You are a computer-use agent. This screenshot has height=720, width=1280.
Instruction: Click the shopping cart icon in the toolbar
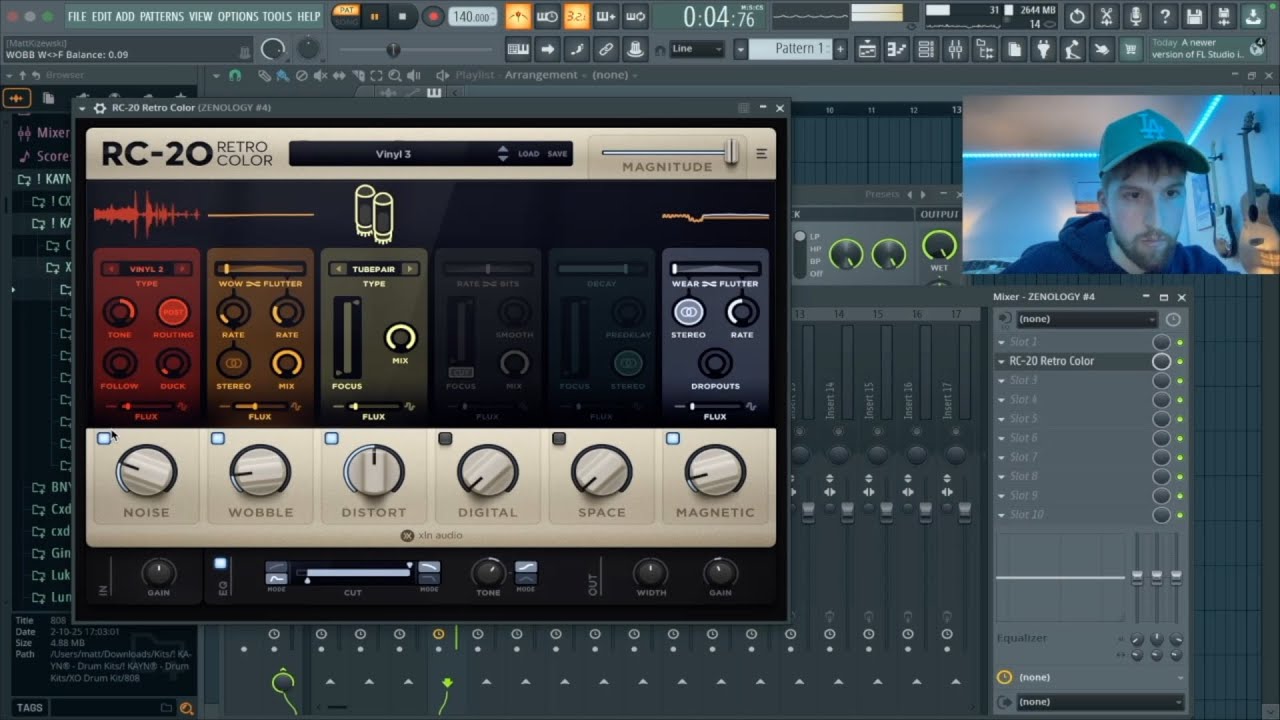1131,49
